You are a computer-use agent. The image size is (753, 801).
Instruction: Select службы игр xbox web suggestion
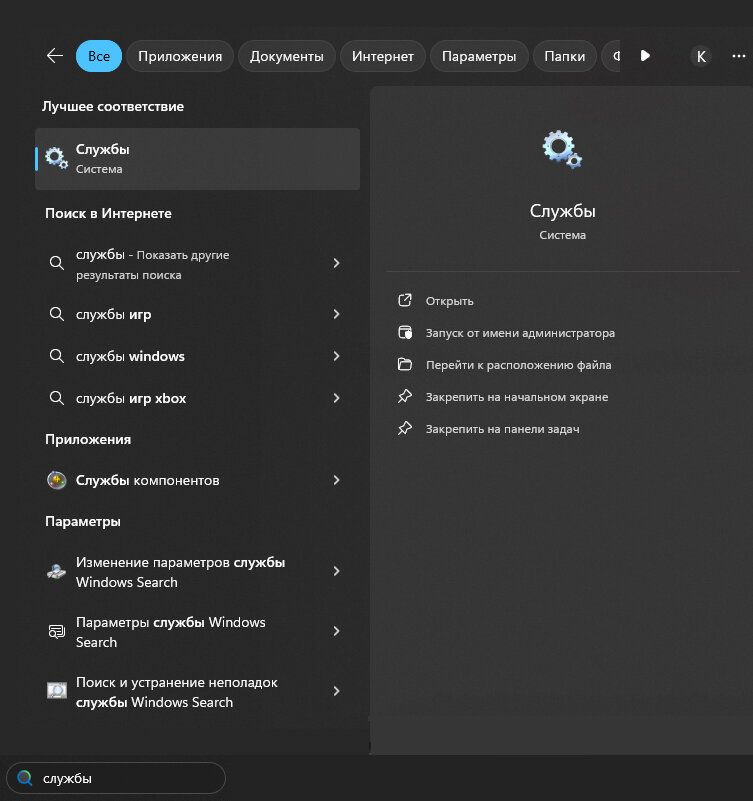click(197, 398)
